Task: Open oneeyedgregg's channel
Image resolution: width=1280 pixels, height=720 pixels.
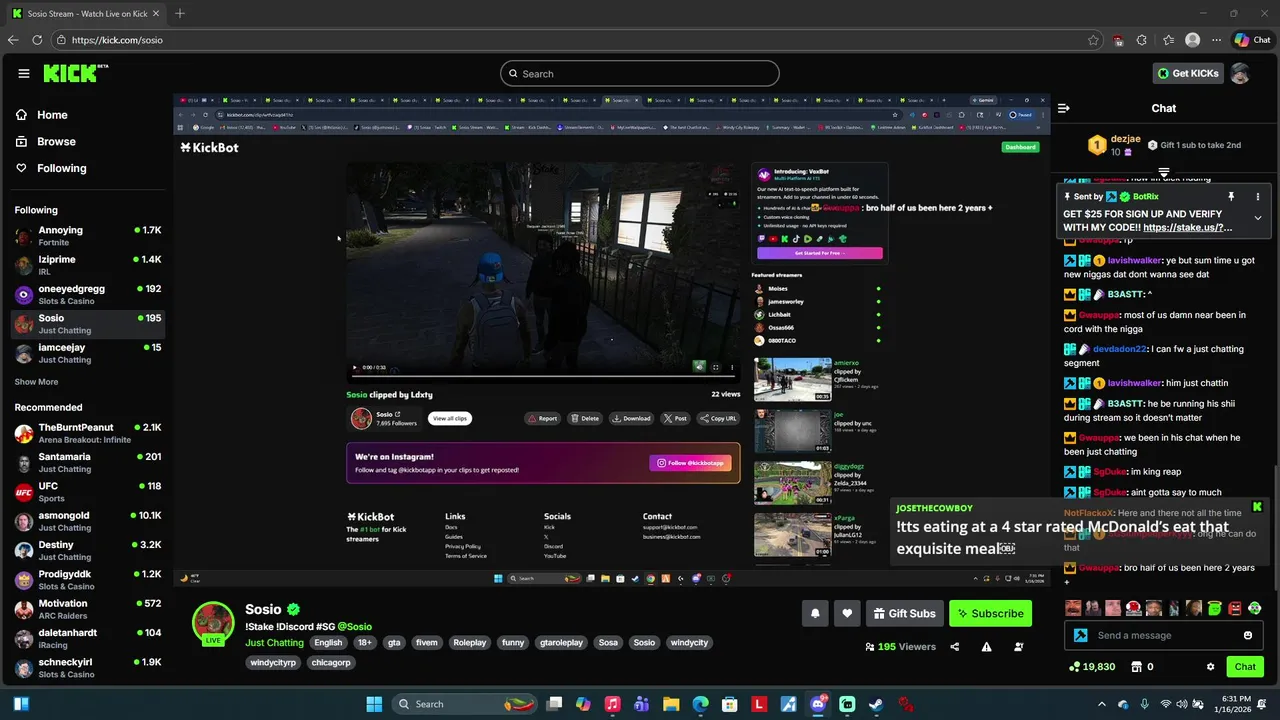Action: [x=88, y=294]
